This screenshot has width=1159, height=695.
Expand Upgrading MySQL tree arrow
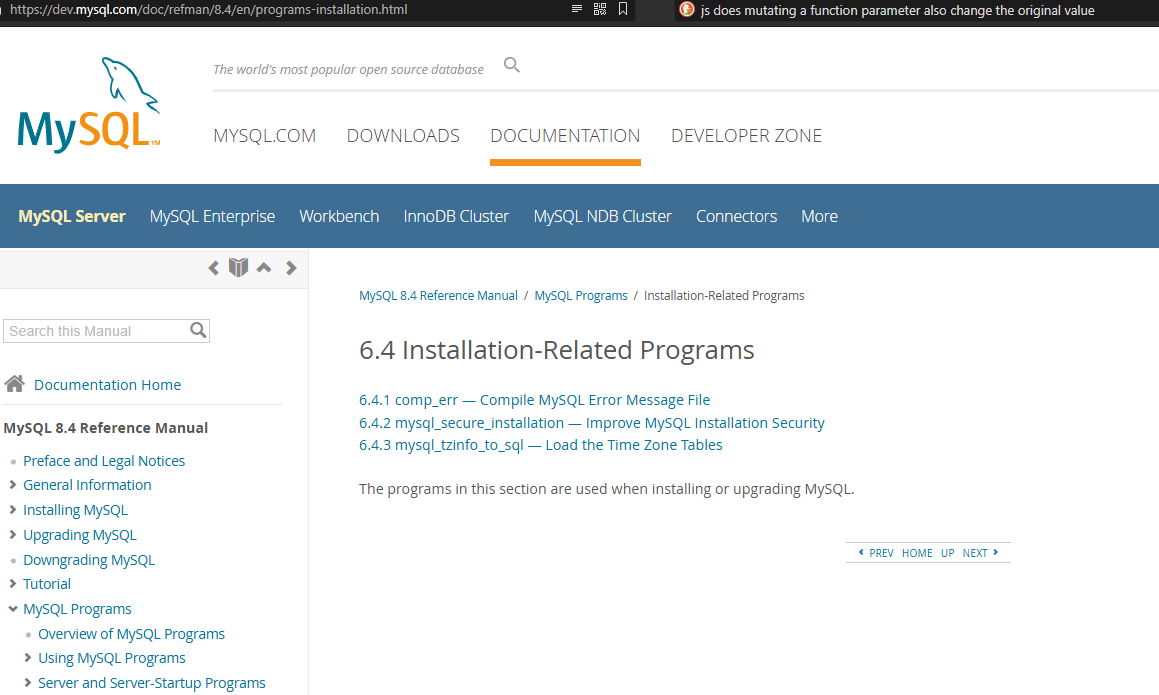tap(13, 534)
